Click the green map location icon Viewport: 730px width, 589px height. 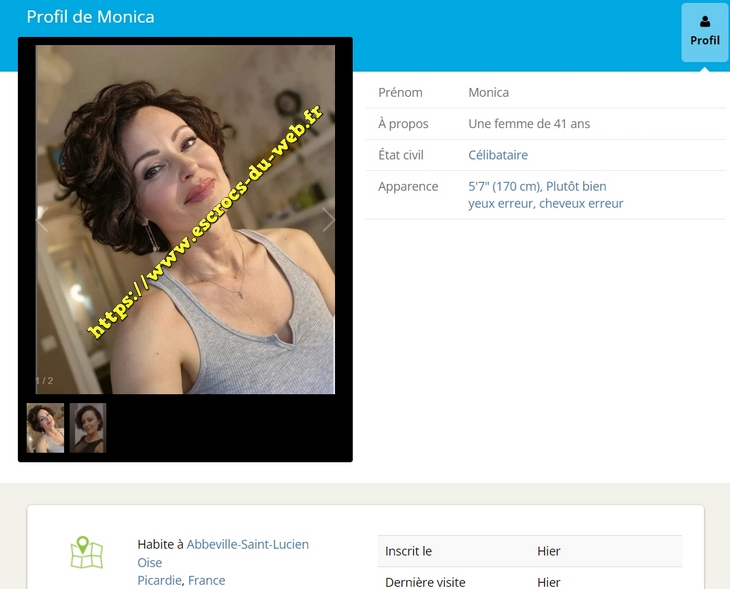coord(87,553)
